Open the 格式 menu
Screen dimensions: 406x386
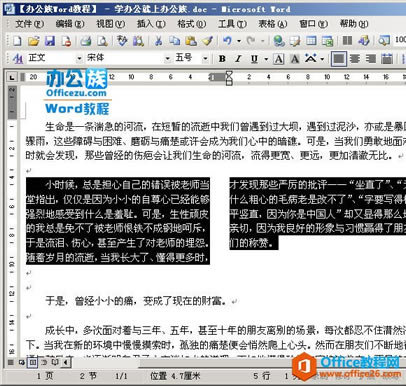pos(192,24)
